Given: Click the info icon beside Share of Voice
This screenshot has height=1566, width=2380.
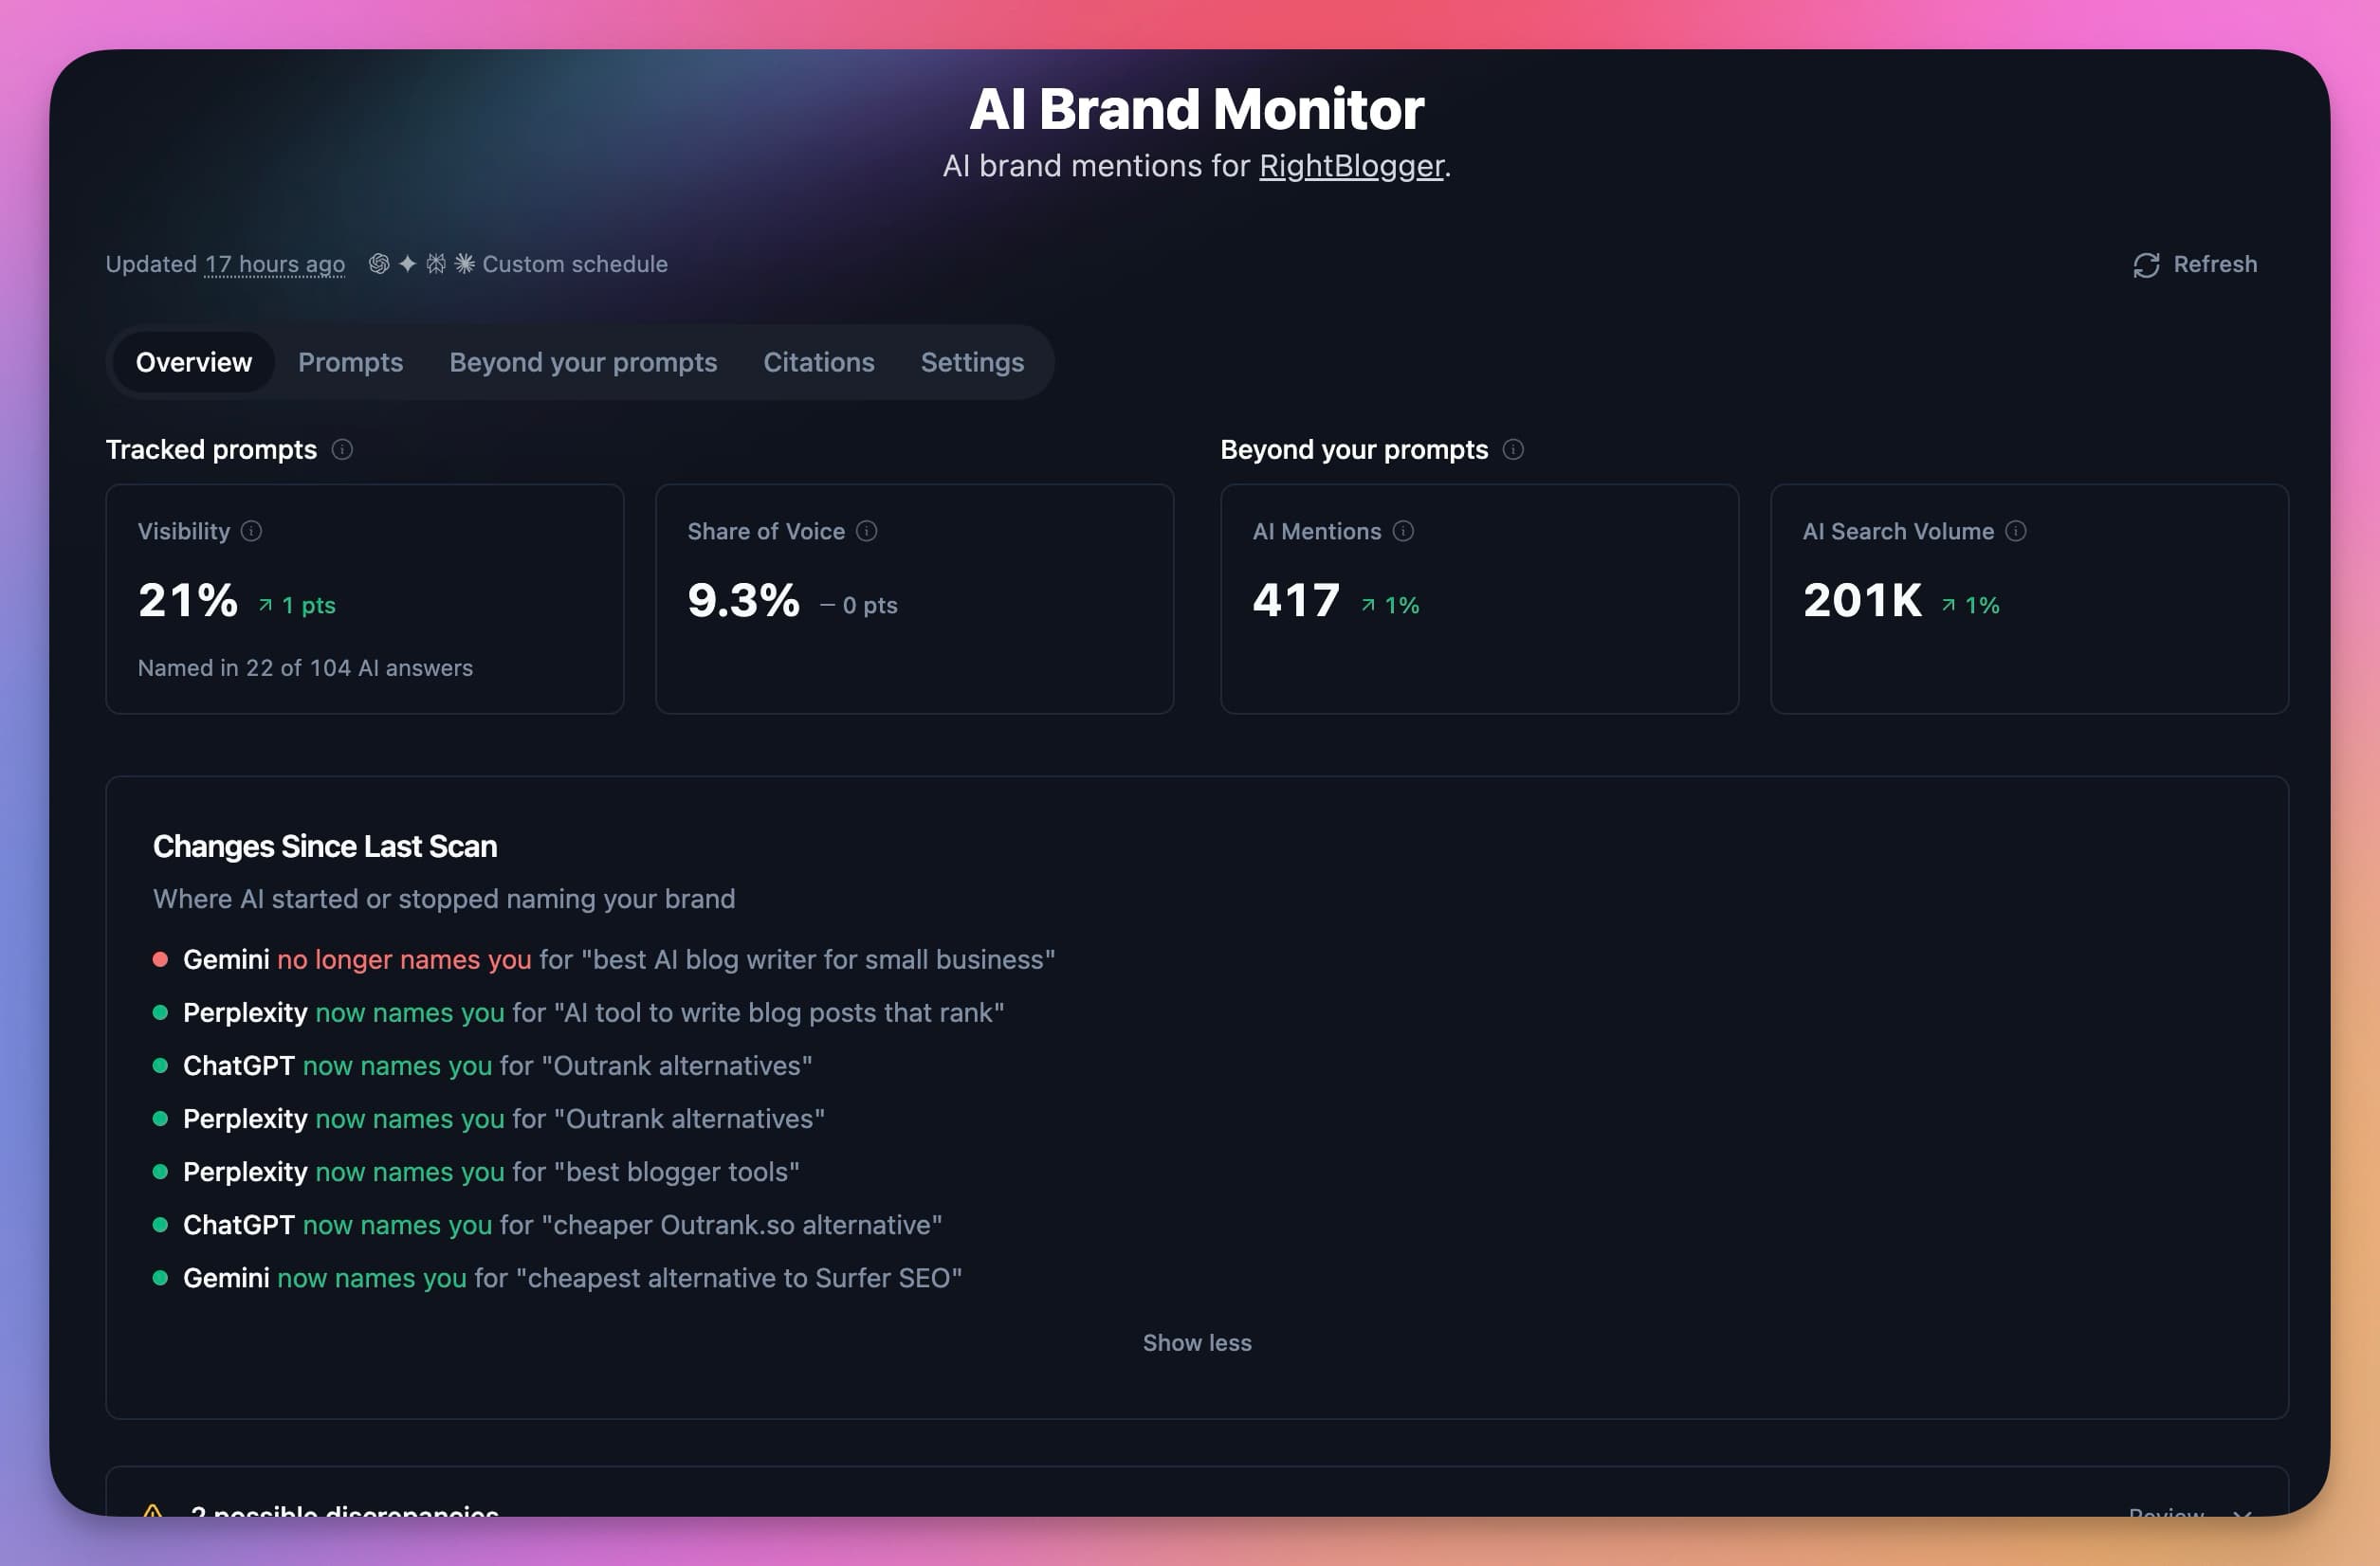Looking at the screenshot, I should 867,531.
